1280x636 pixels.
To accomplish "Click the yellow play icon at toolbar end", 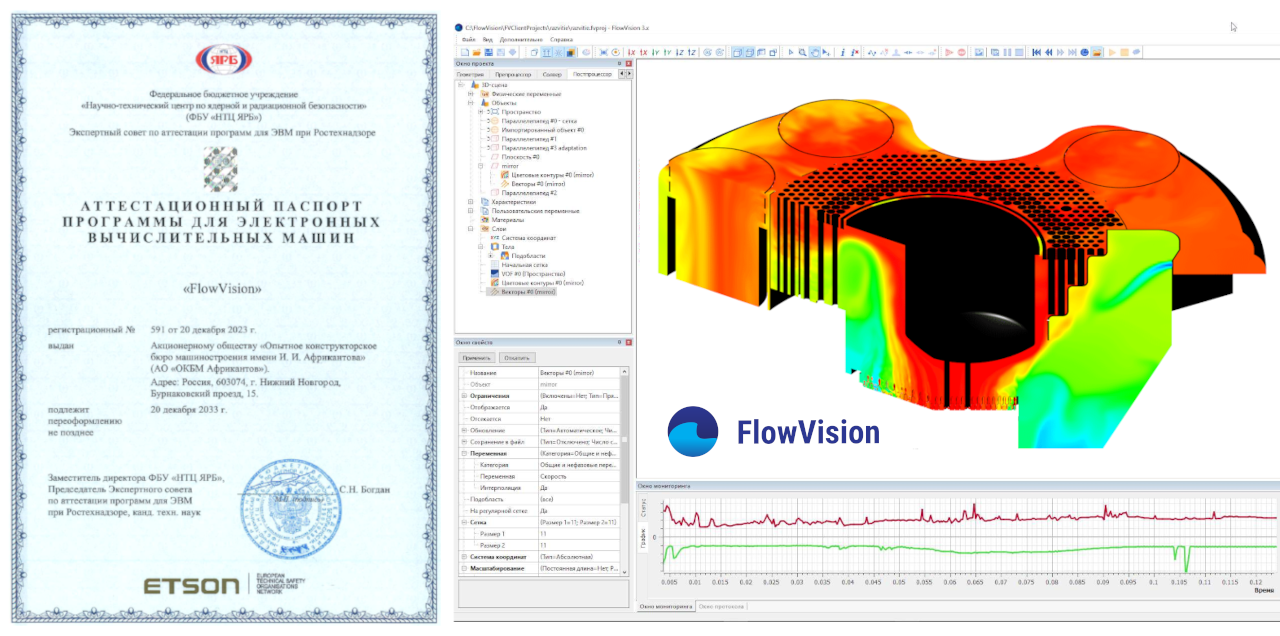I will [x=1112, y=52].
